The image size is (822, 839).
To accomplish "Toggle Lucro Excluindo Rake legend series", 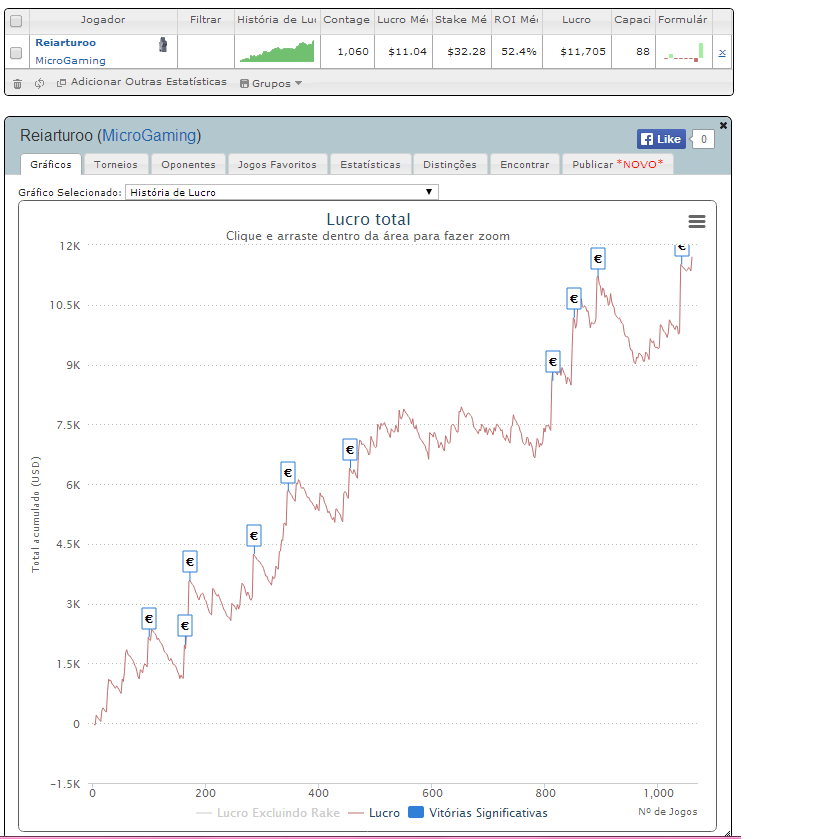I will coord(268,813).
